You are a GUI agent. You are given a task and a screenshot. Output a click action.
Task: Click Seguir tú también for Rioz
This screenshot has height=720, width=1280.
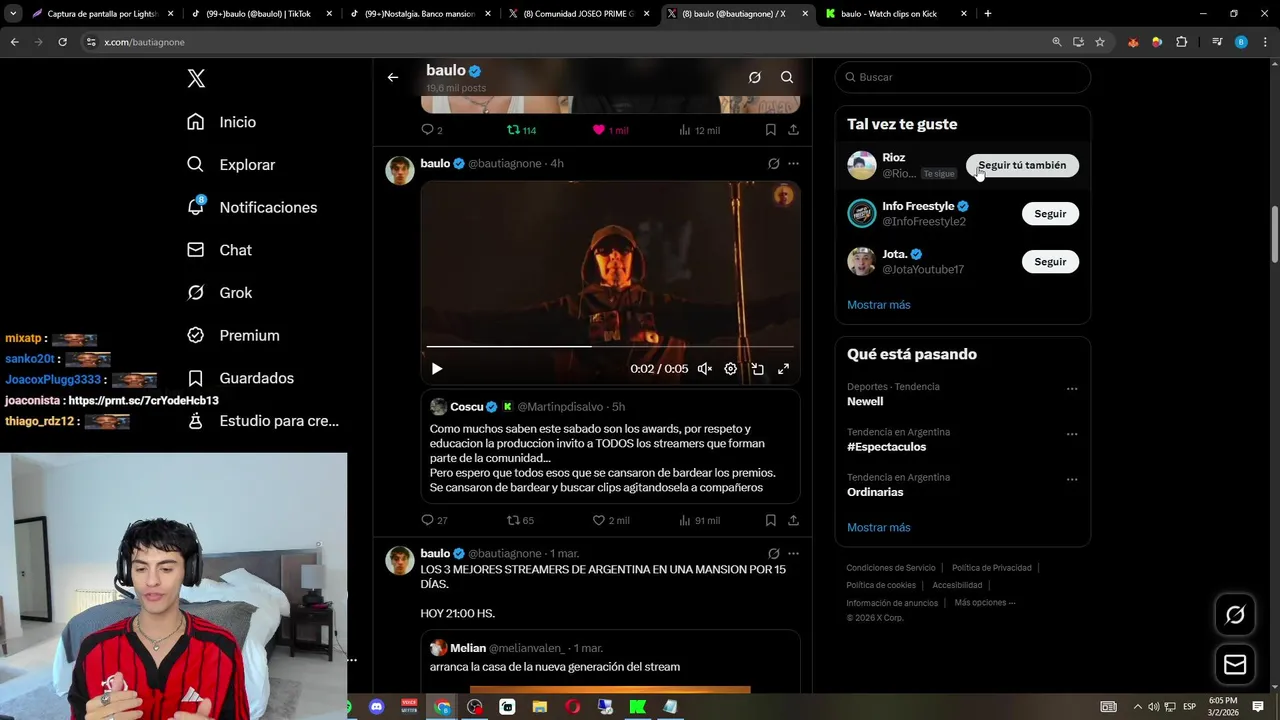click(1022, 165)
